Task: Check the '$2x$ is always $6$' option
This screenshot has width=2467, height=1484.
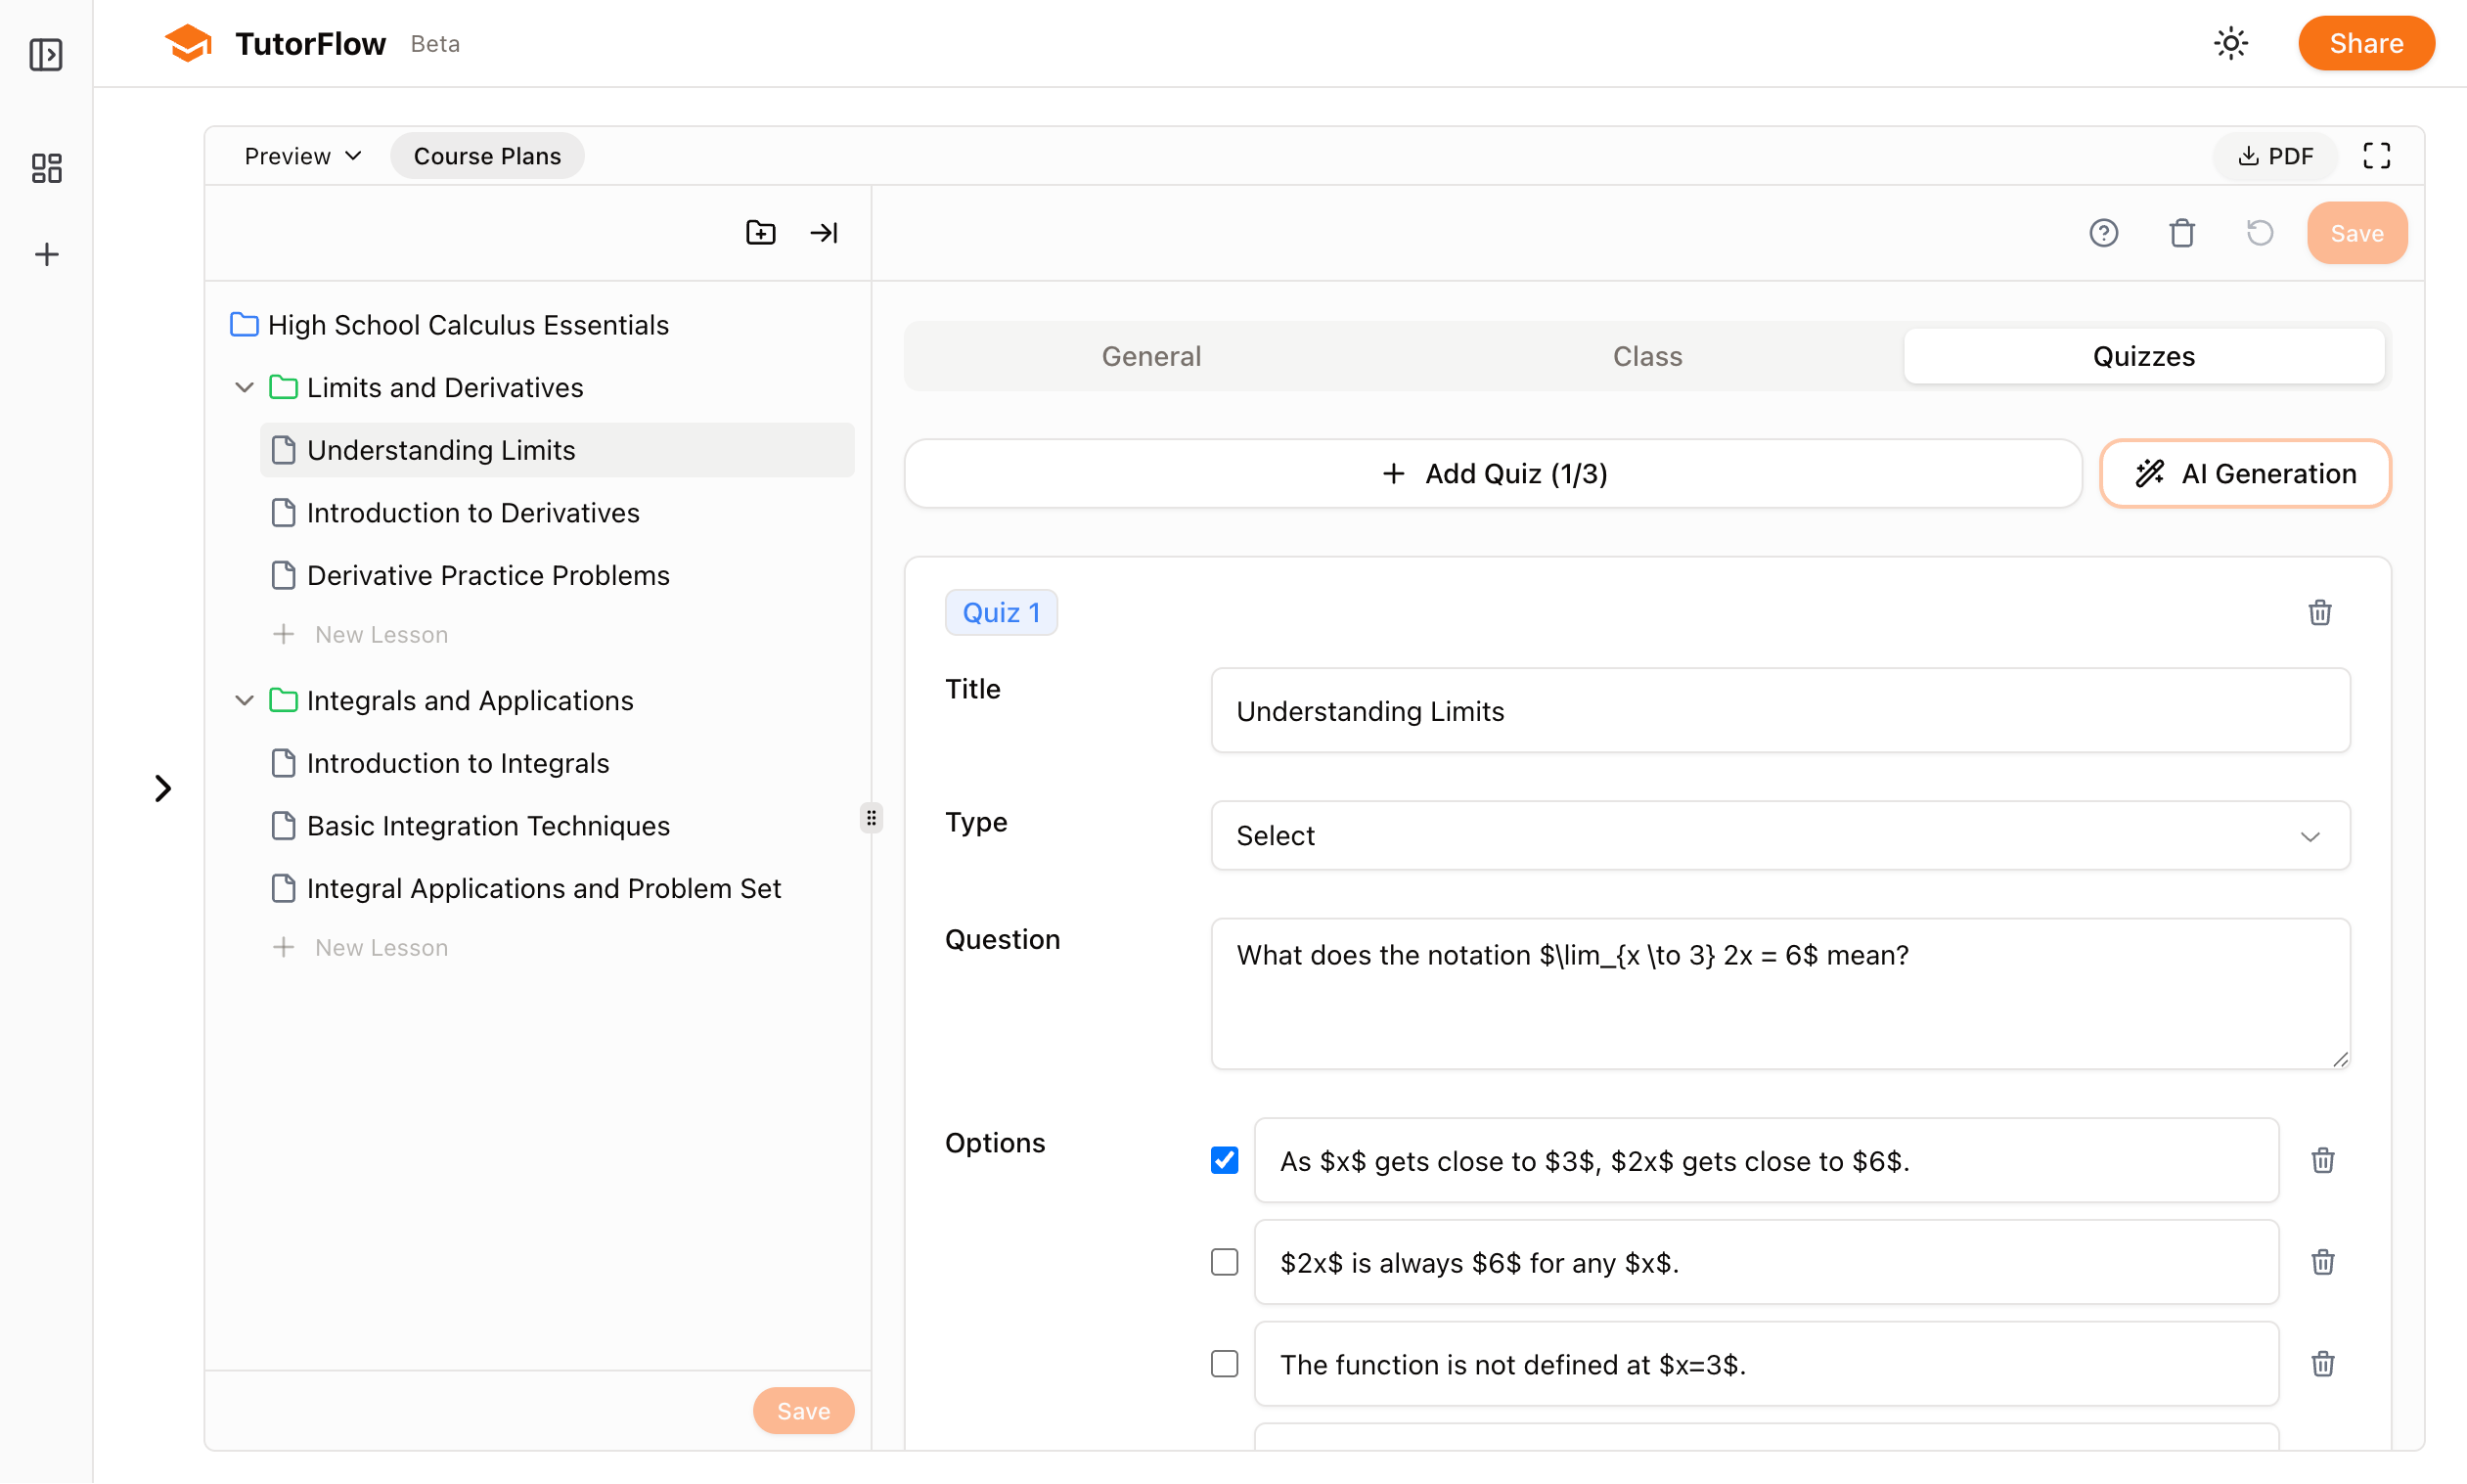Action: [x=1224, y=1262]
